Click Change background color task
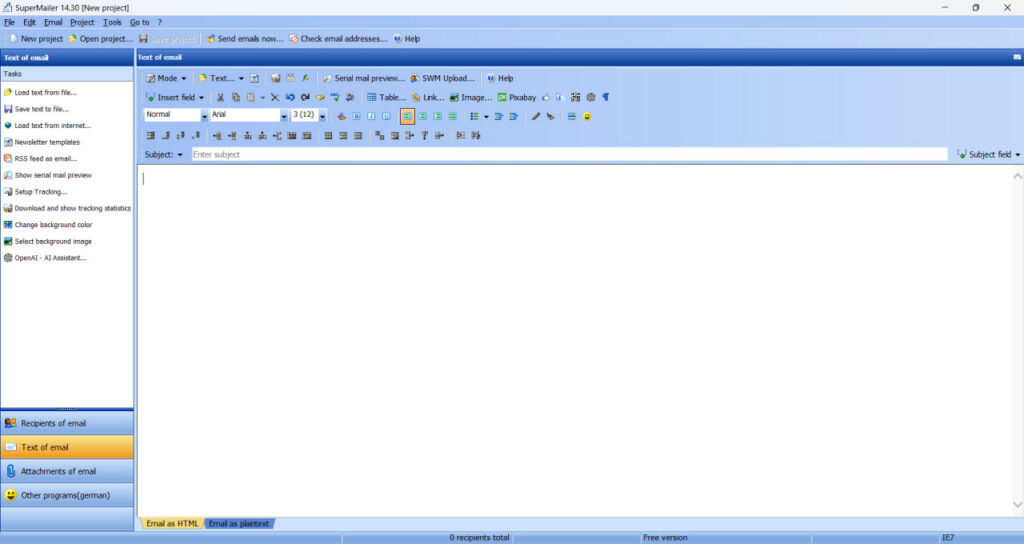Viewport: 1024px width, 544px height. pyautogui.click(x=48, y=225)
